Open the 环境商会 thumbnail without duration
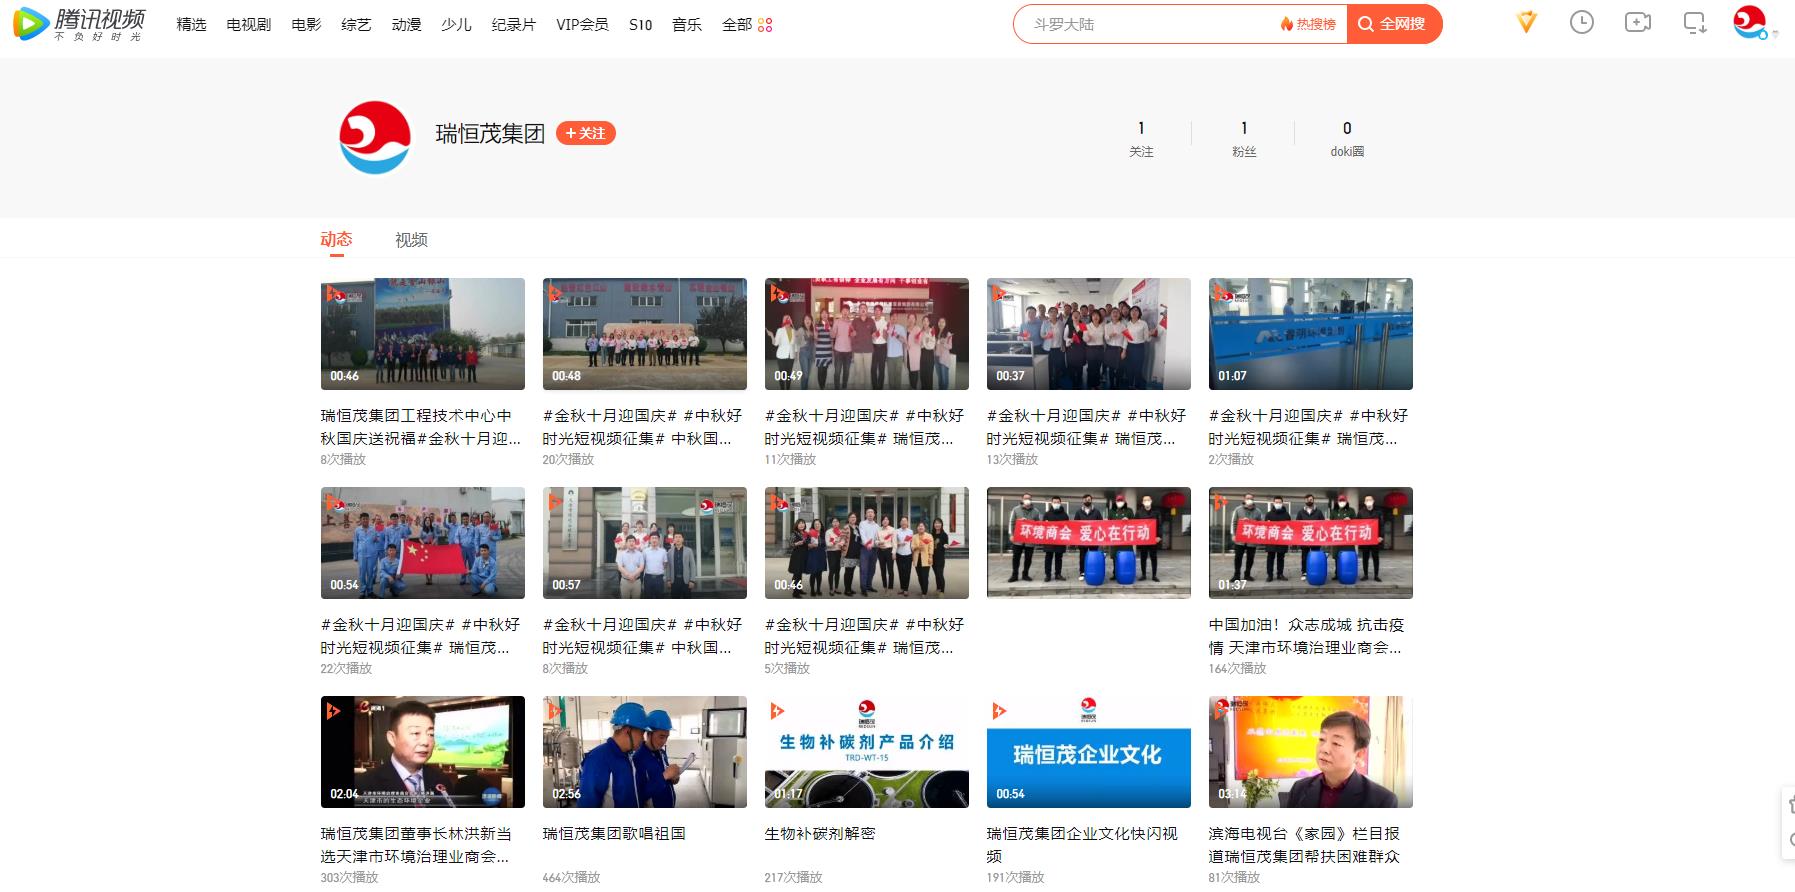The image size is (1795, 892). pyautogui.click(x=1088, y=543)
